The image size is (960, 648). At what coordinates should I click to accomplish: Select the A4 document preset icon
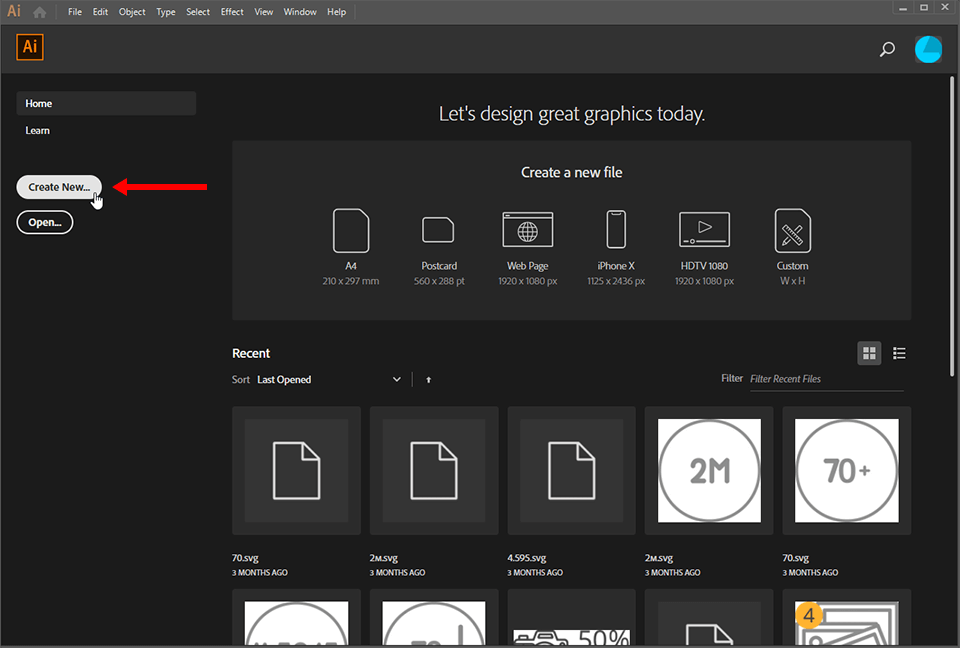pyautogui.click(x=351, y=231)
